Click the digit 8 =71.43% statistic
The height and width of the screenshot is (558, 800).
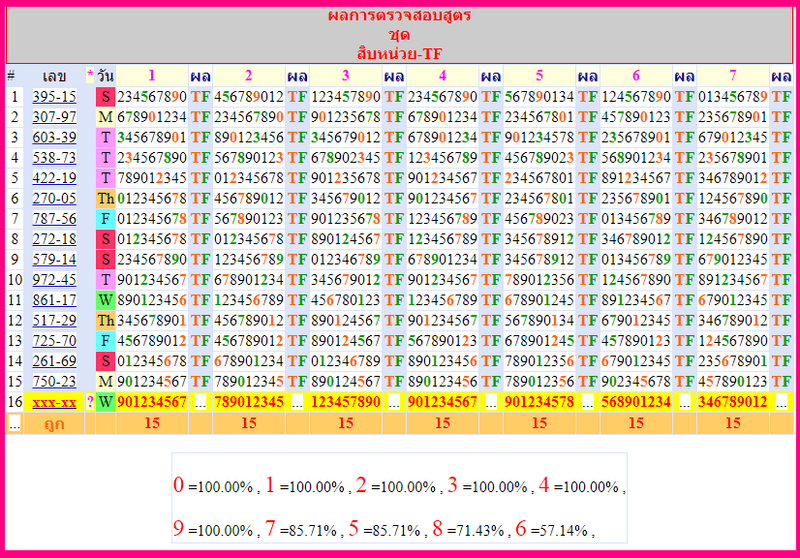pos(468,529)
